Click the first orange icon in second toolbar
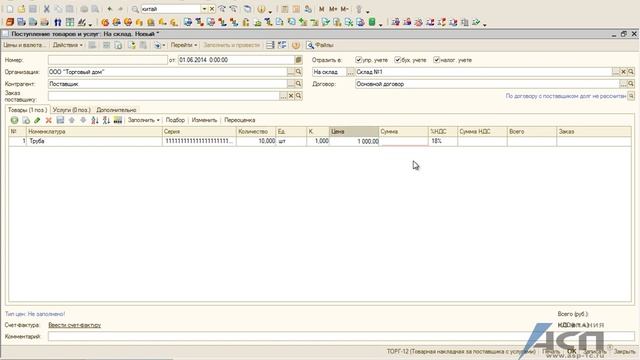The image size is (640, 360). [10, 22]
